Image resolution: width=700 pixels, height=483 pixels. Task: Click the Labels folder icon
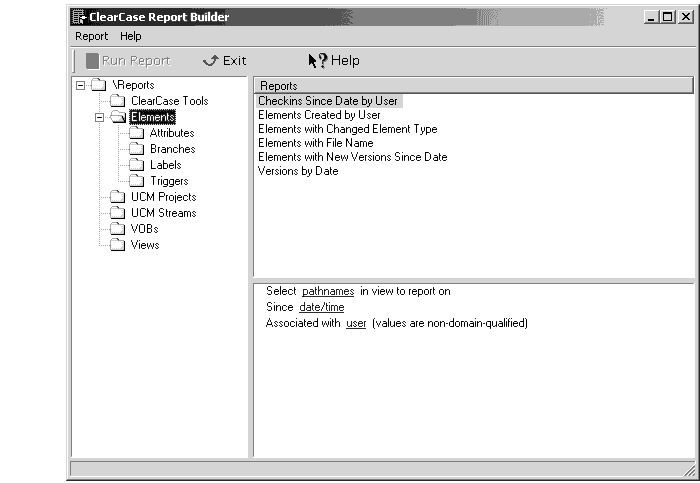coord(136,165)
